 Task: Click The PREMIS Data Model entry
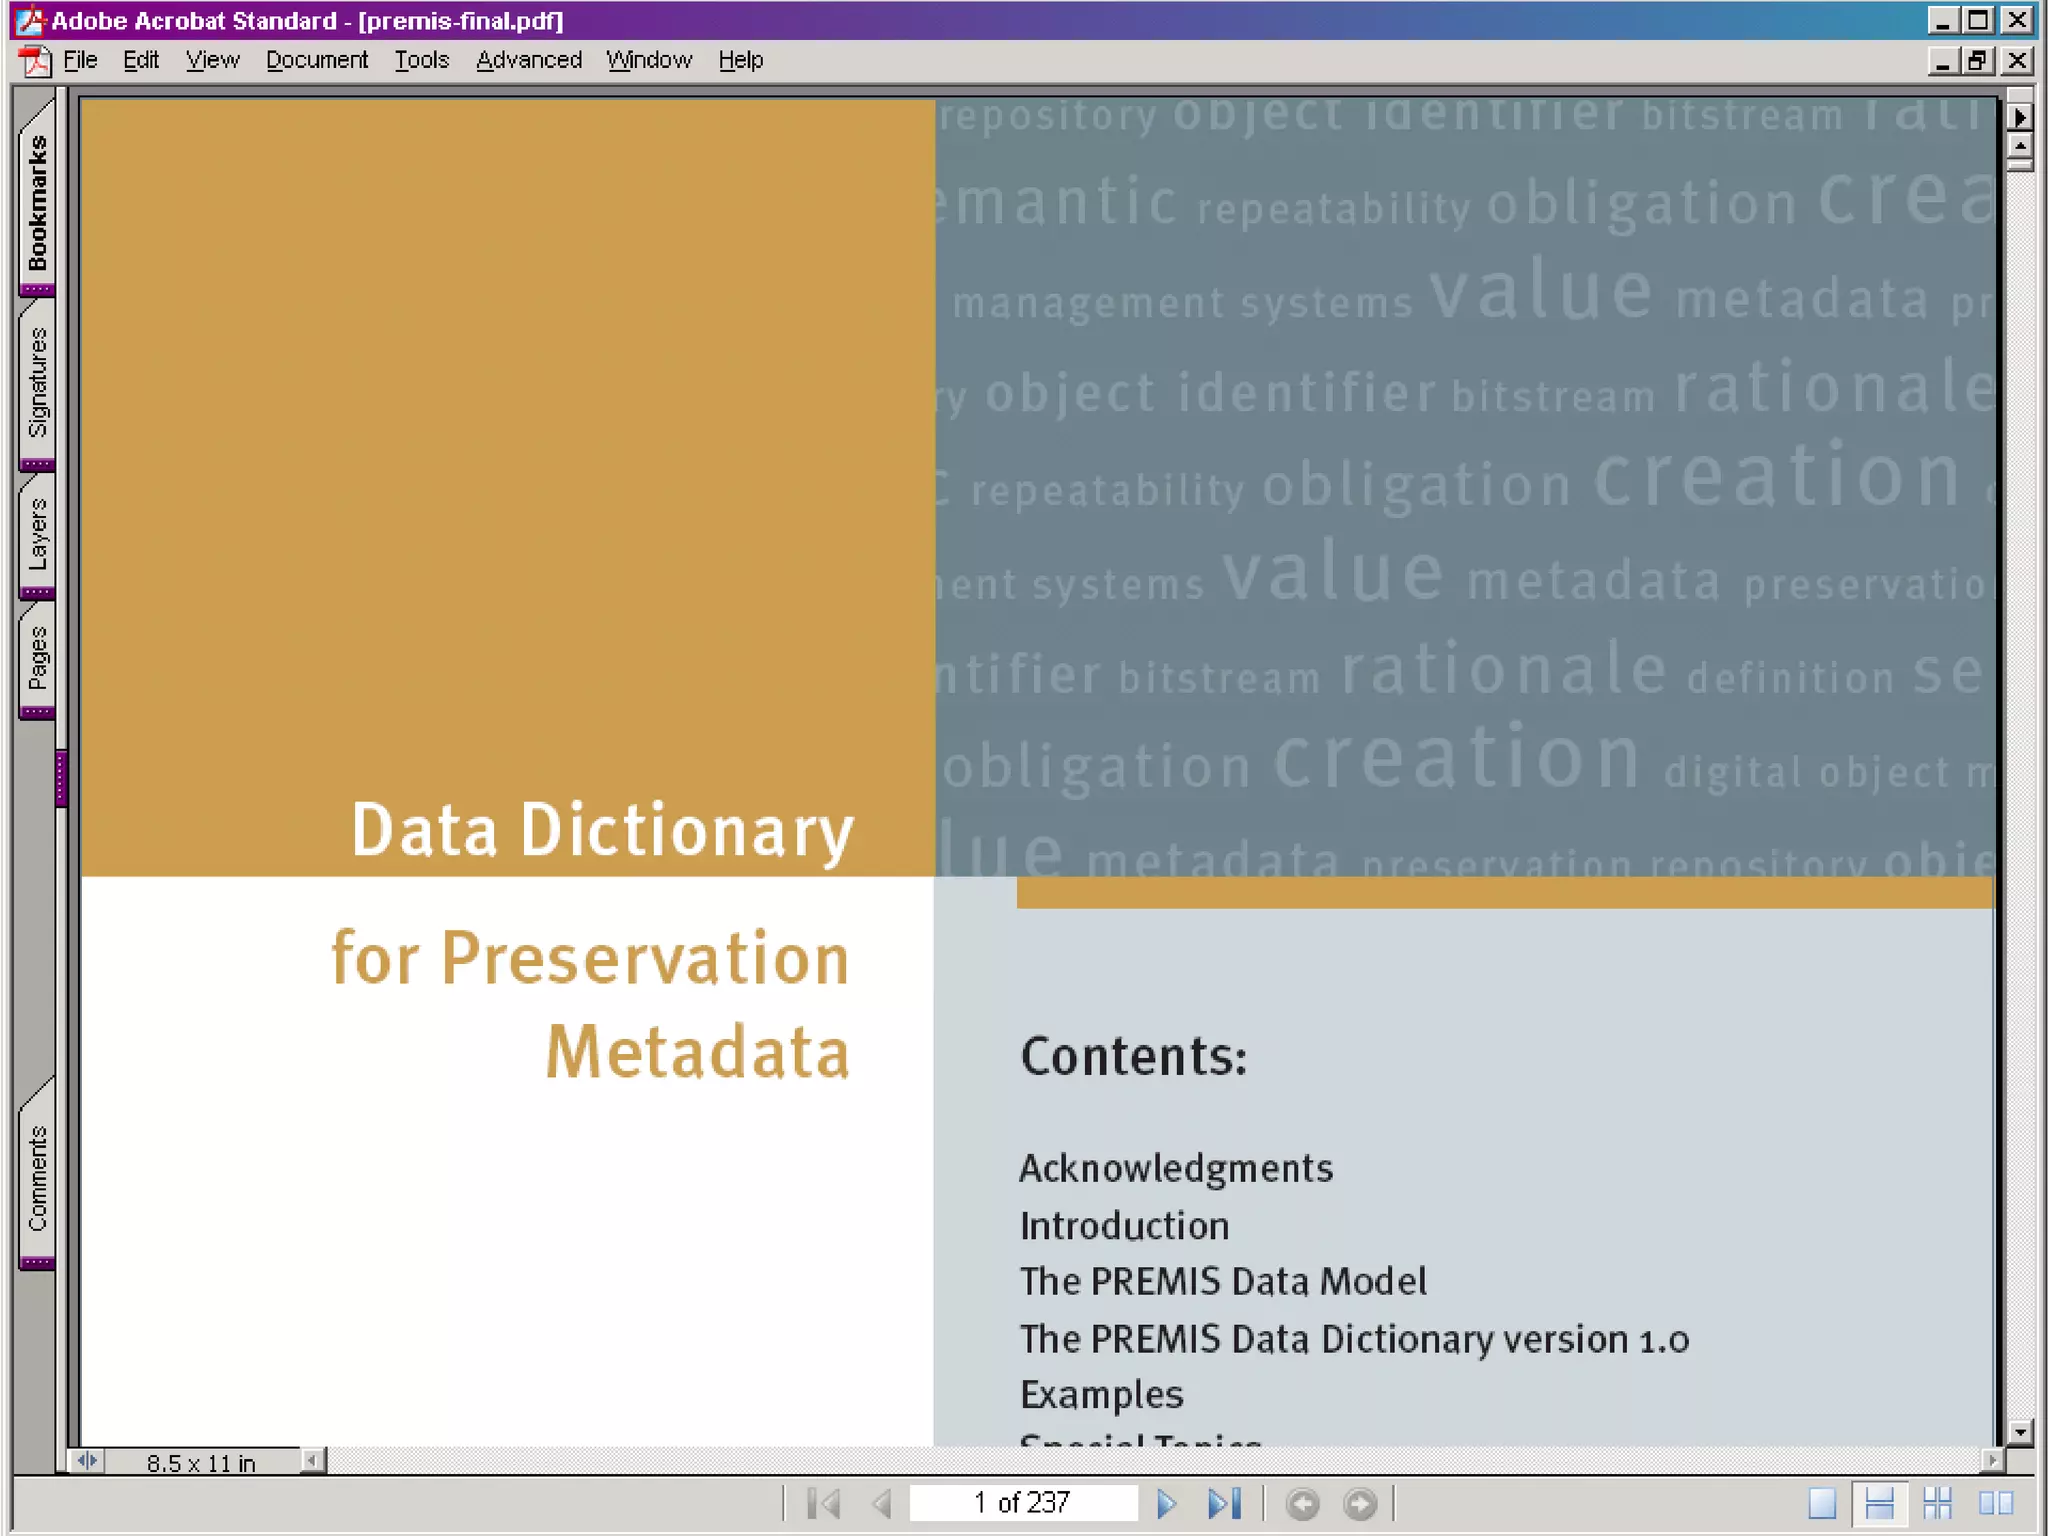[x=1222, y=1282]
